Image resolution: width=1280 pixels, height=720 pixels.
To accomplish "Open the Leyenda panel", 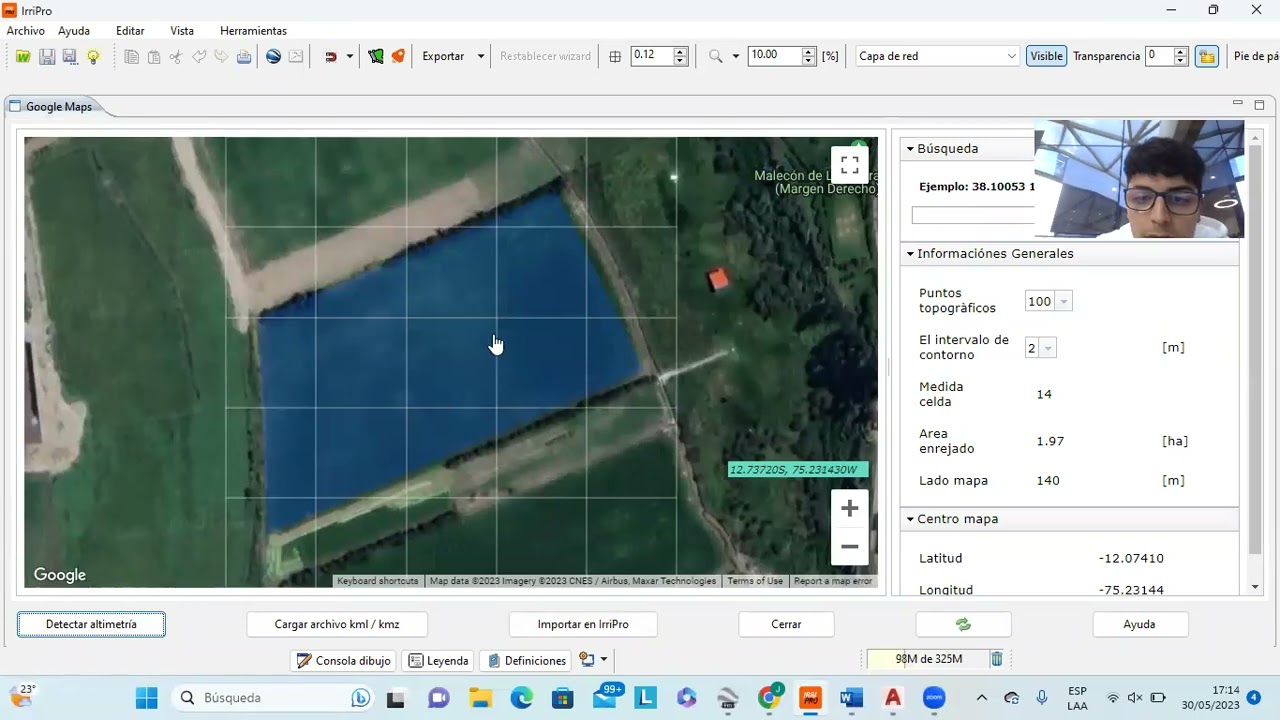I will [438, 660].
